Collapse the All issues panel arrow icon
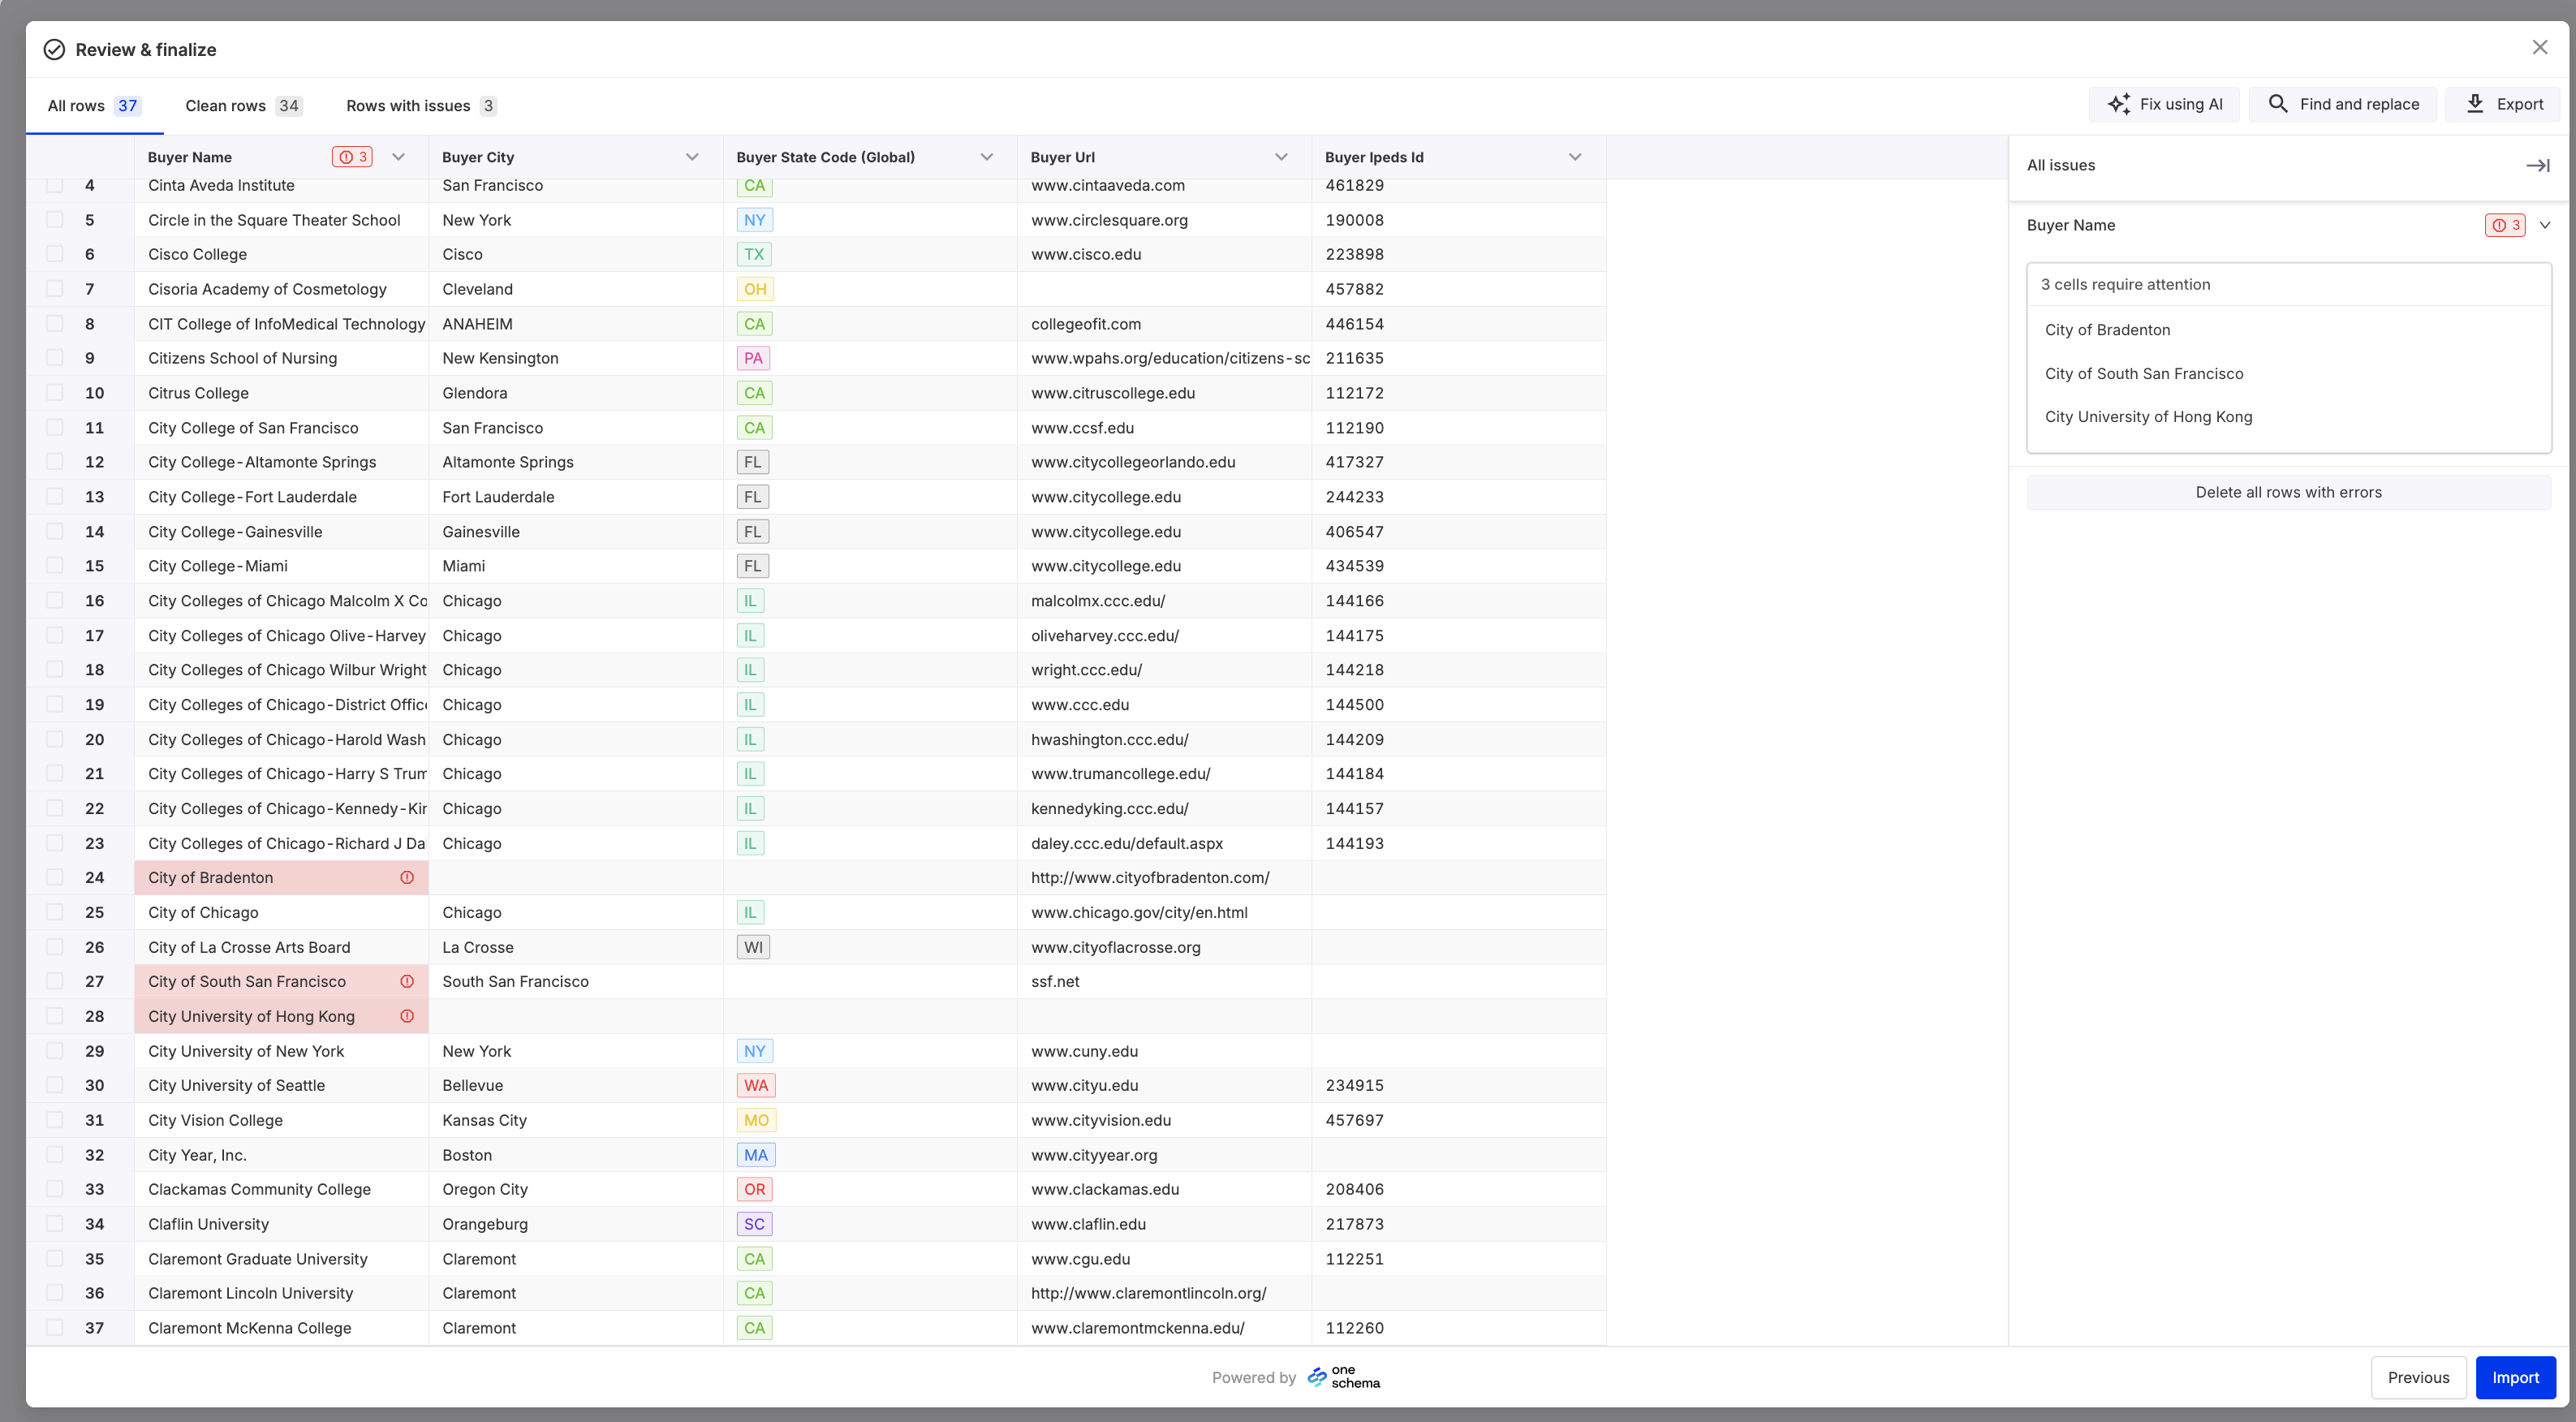This screenshot has height=1422, width=2576. tap(2538, 166)
